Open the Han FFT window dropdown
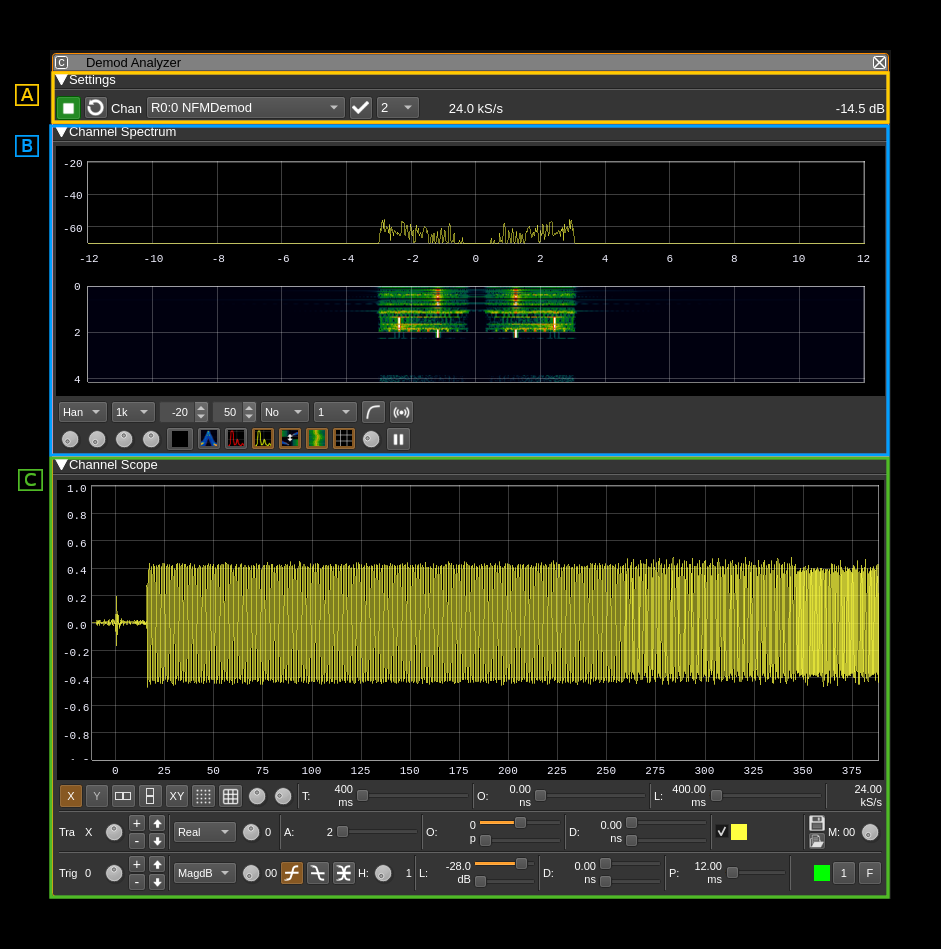Viewport: 941px width, 949px height. coord(82,412)
